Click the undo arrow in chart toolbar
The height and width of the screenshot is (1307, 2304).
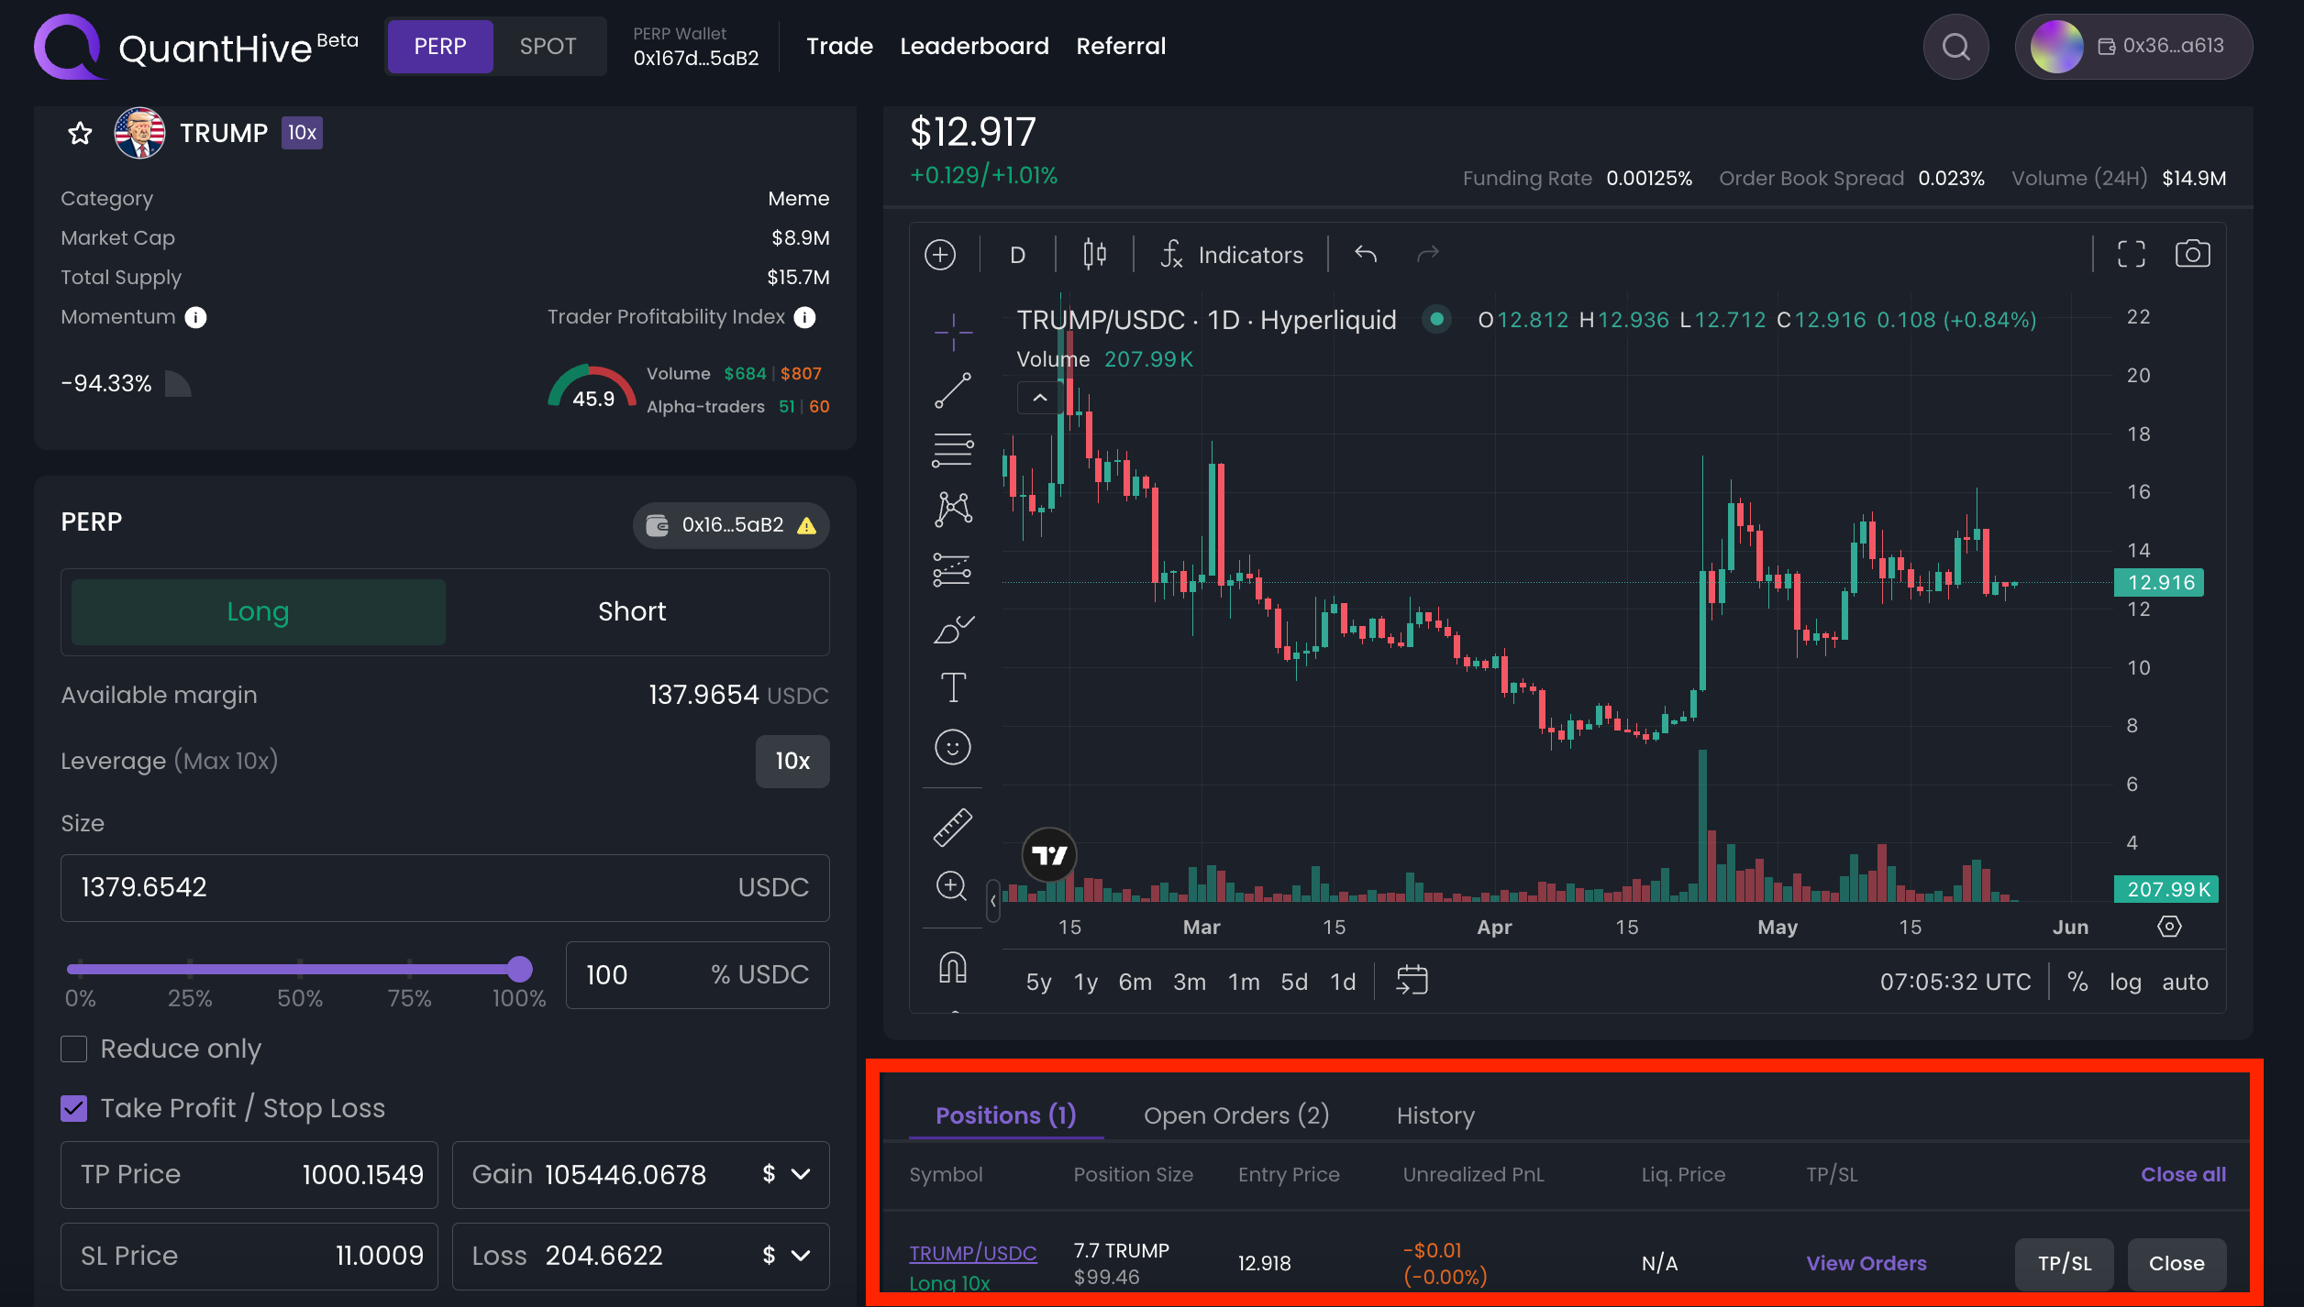(1365, 254)
